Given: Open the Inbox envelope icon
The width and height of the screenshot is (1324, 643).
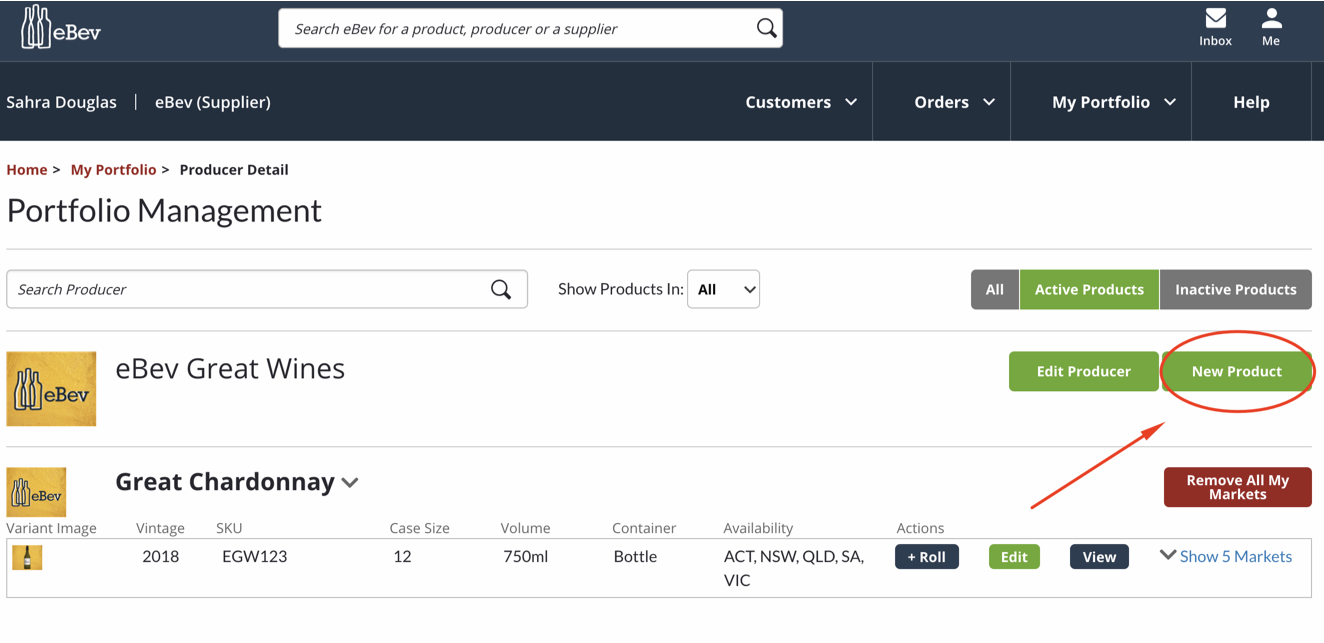Looking at the screenshot, I should [1215, 18].
